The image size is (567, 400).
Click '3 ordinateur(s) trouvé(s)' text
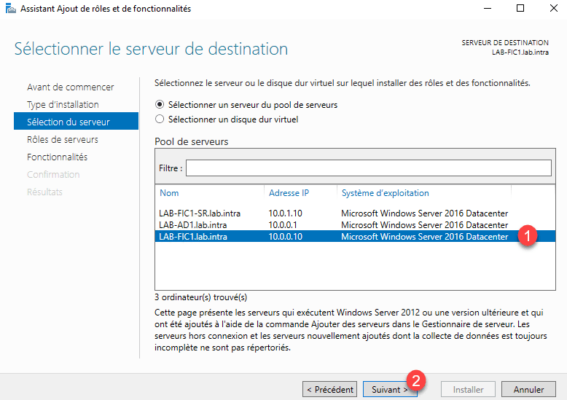tap(201, 297)
